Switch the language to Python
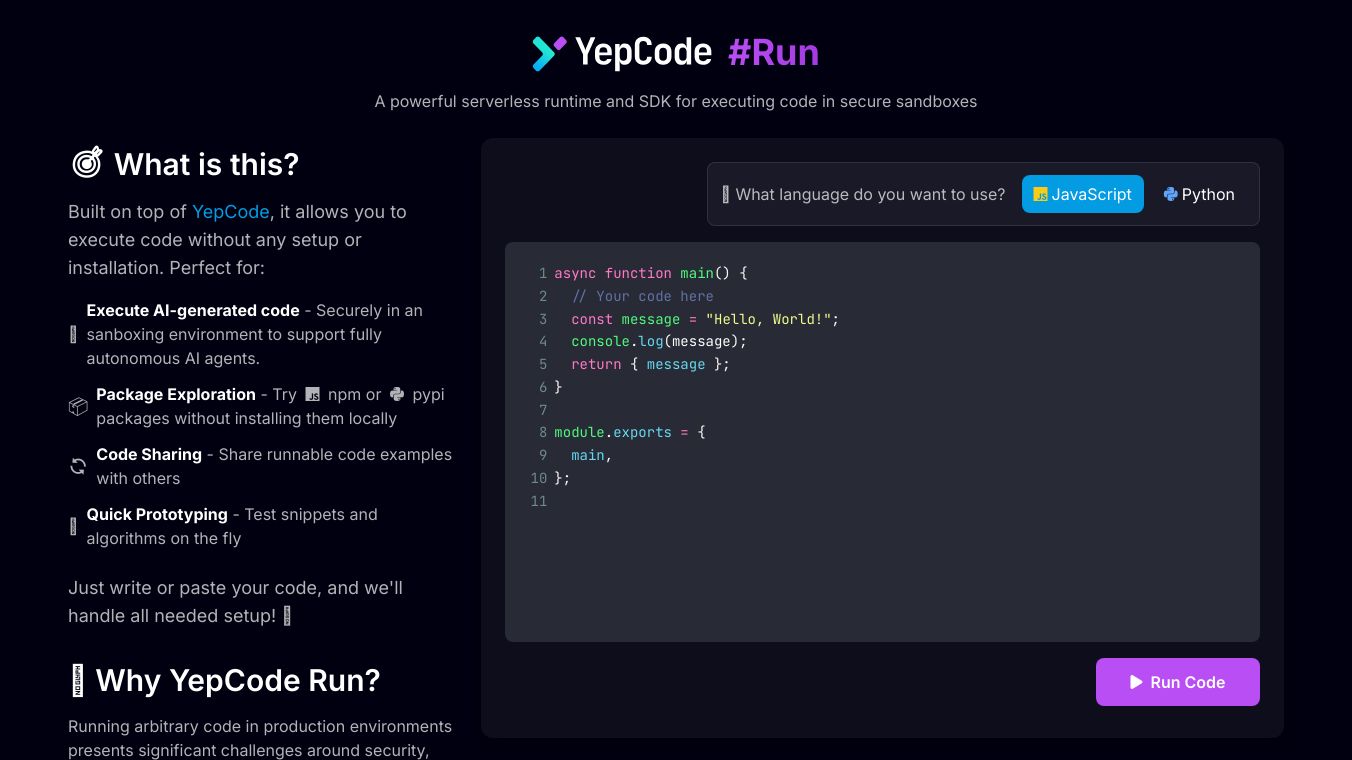The image size is (1352, 760). click(x=1199, y=194)
